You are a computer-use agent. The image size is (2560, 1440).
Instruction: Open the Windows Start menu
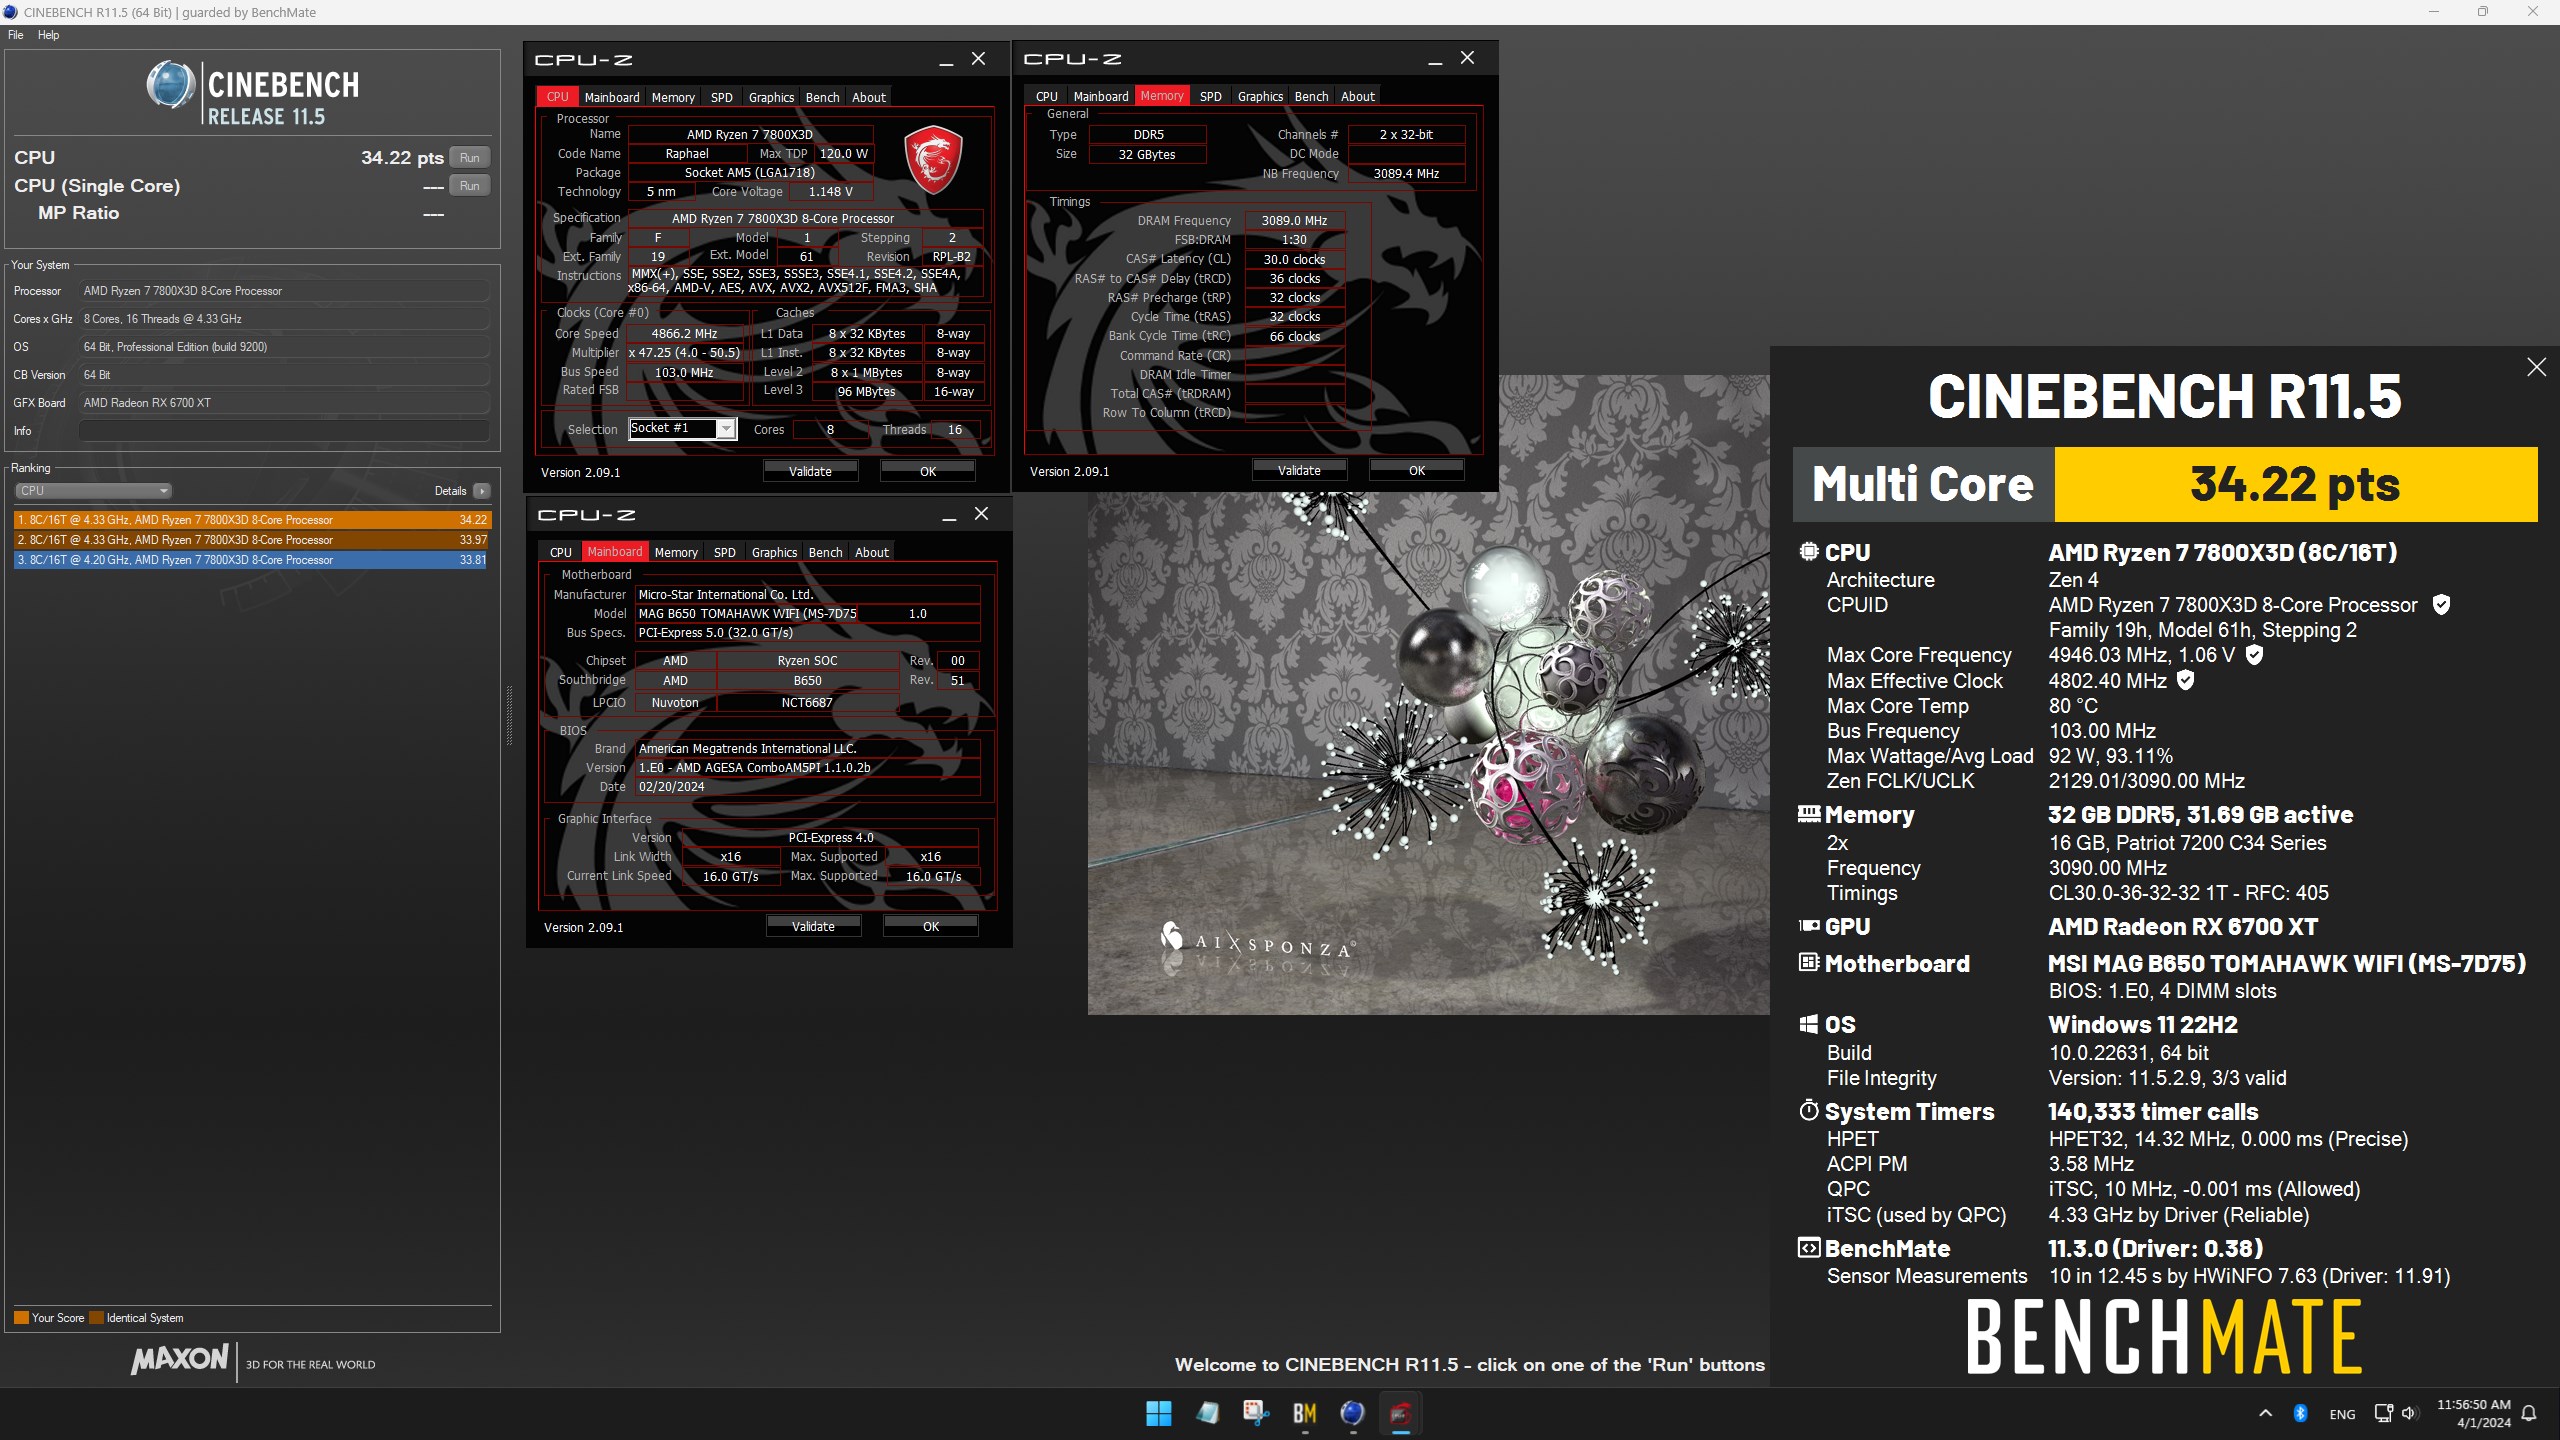click(x=1158, y=1413)
